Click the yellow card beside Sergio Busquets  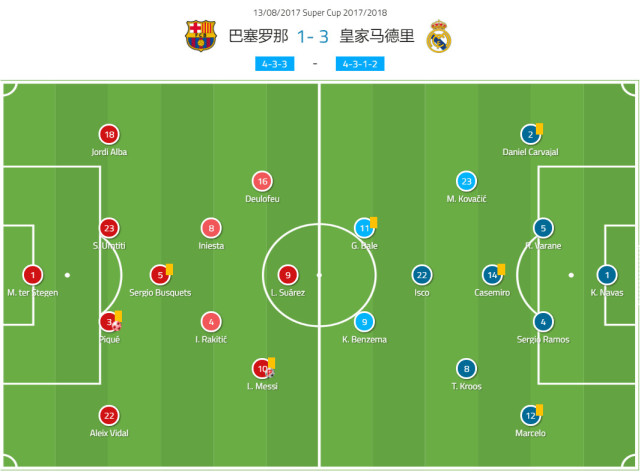170,268
